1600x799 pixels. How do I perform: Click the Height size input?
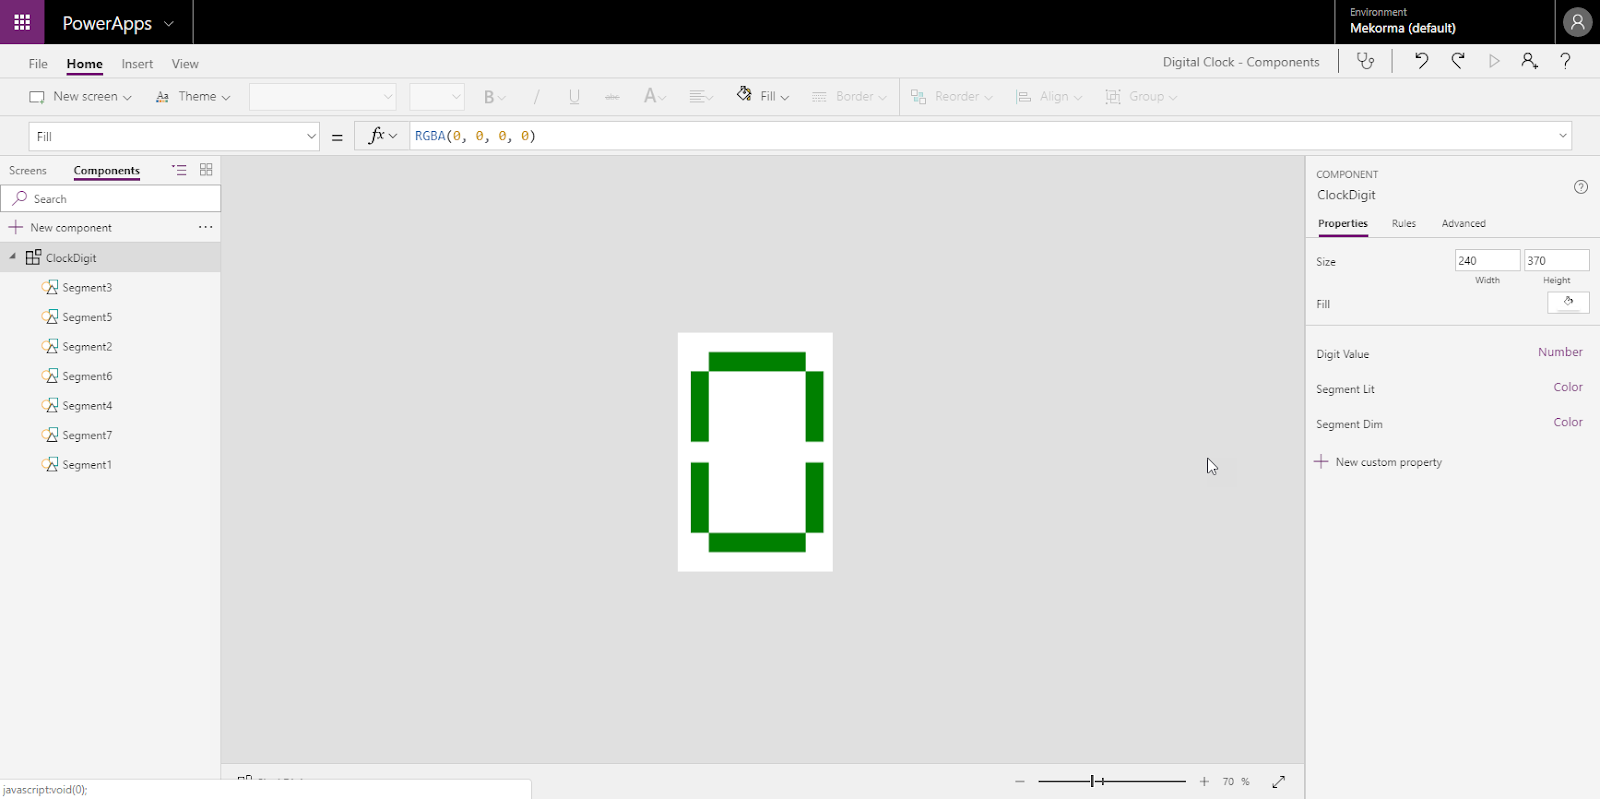pyautogui.click(x=1556, y=261)
